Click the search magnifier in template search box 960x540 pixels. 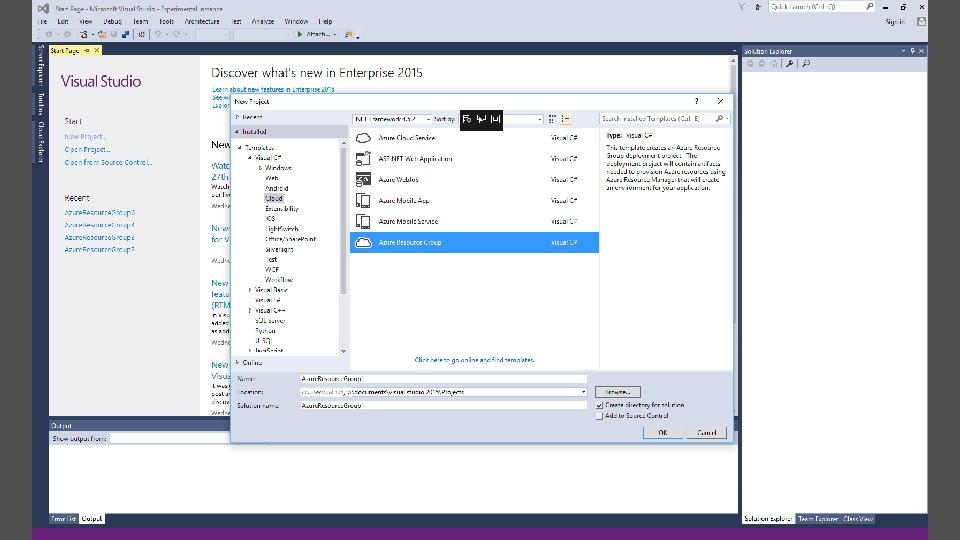tap(719, 118)
